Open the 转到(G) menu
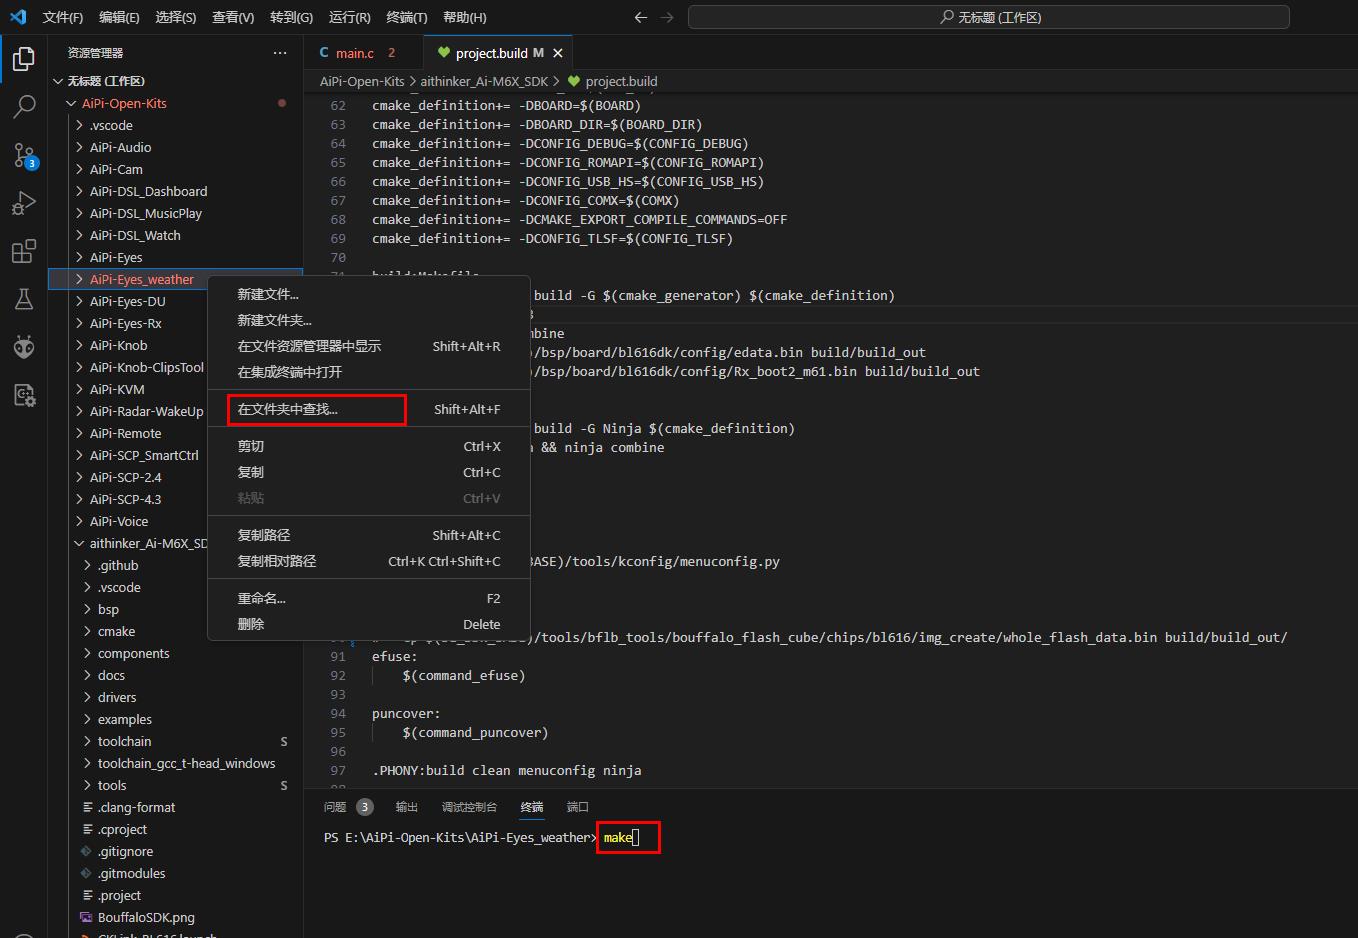The width and height of the screenshot is (1358, 938). point(291,17)
